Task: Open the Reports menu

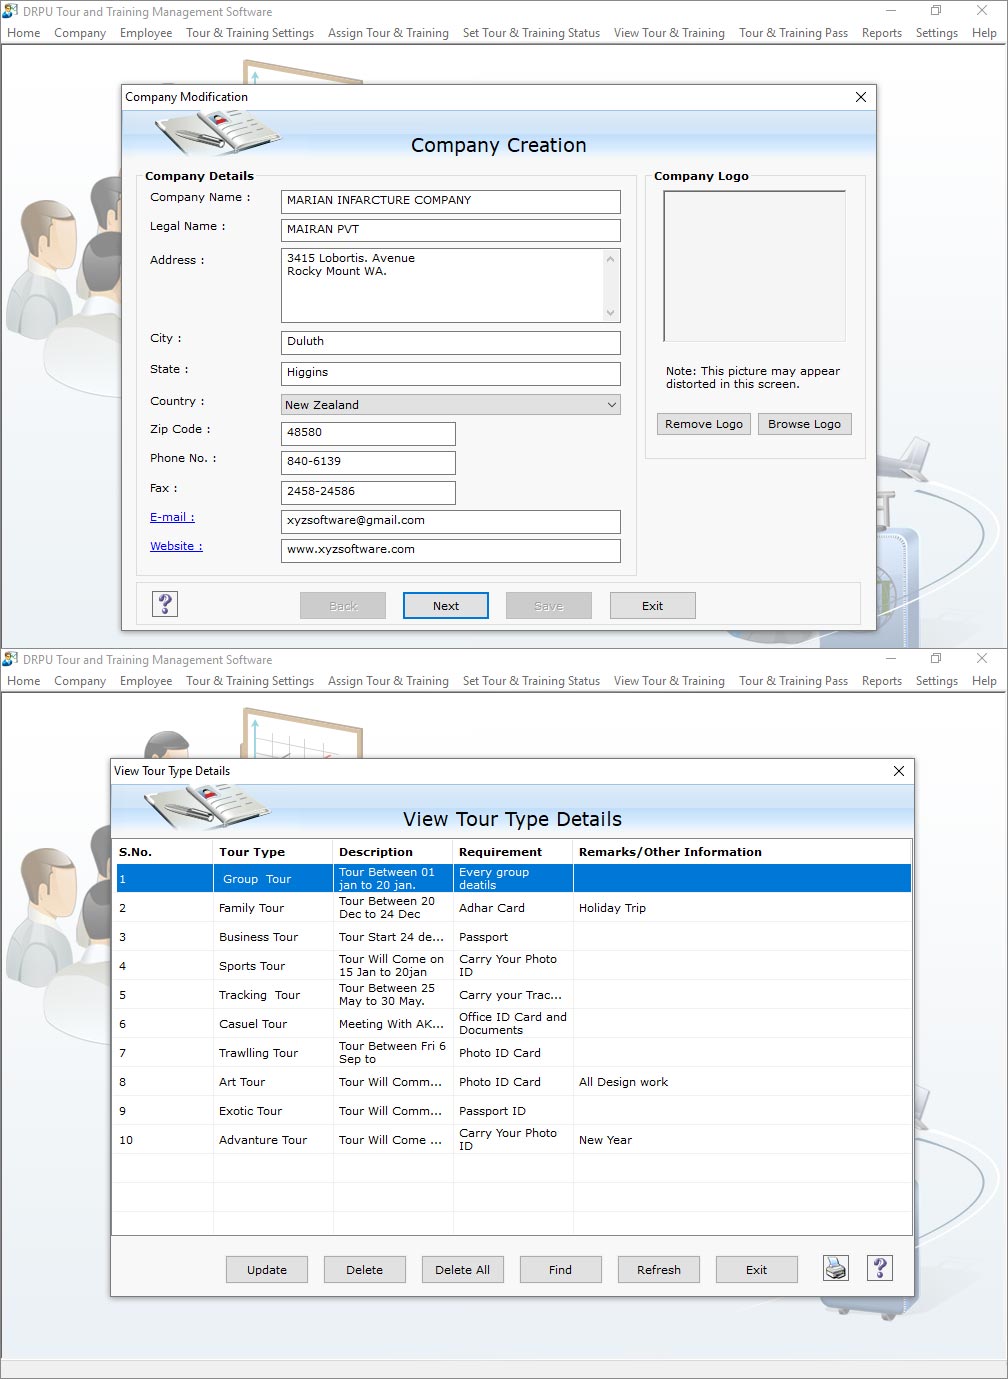Action: (x=881, y=32)
